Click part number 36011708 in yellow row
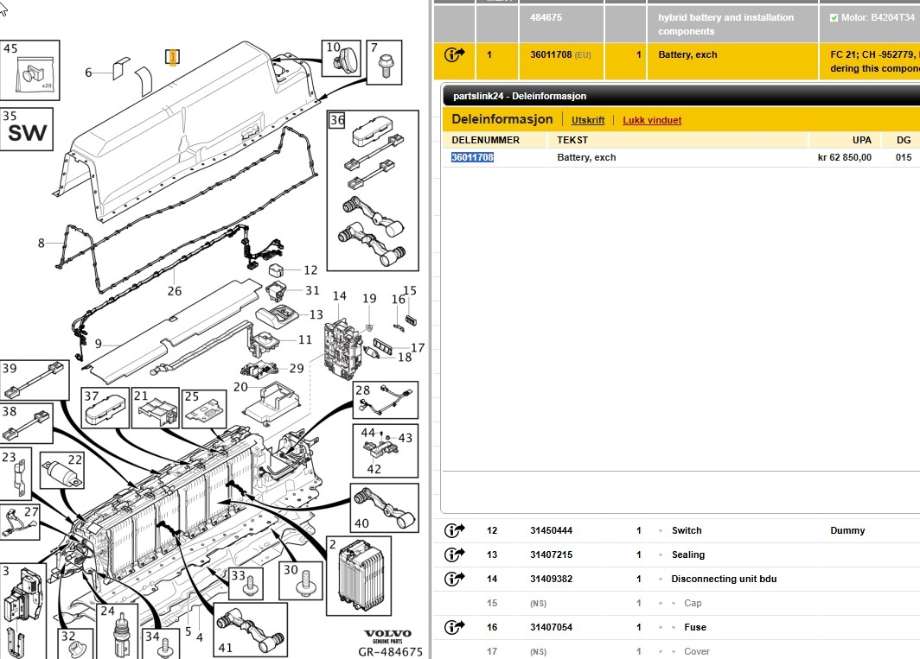 [551, 55]
